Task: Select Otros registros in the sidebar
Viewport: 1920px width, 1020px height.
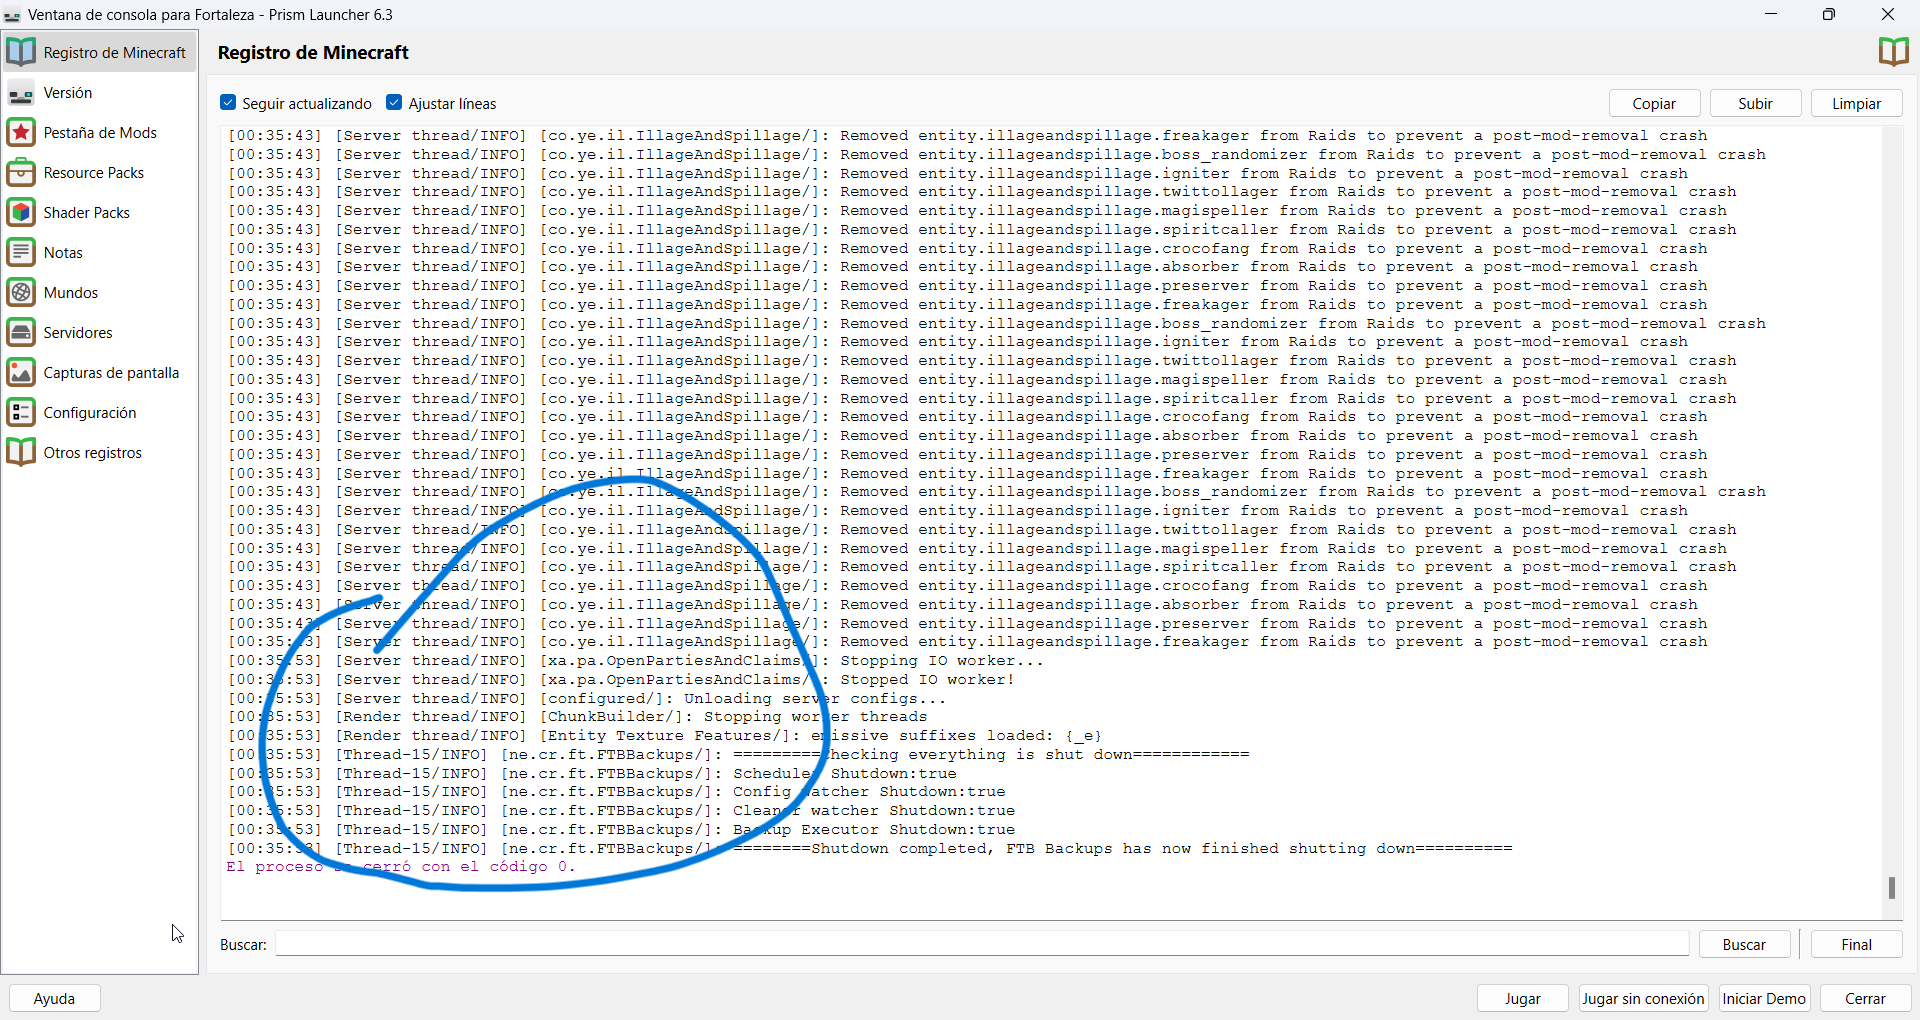Action: [94, 452]
